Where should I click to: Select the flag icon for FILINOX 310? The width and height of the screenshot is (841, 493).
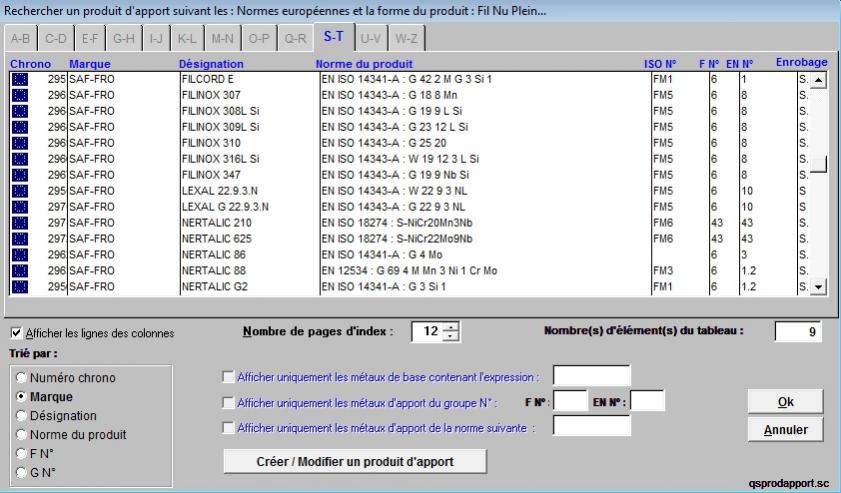[x=19, y=143]
